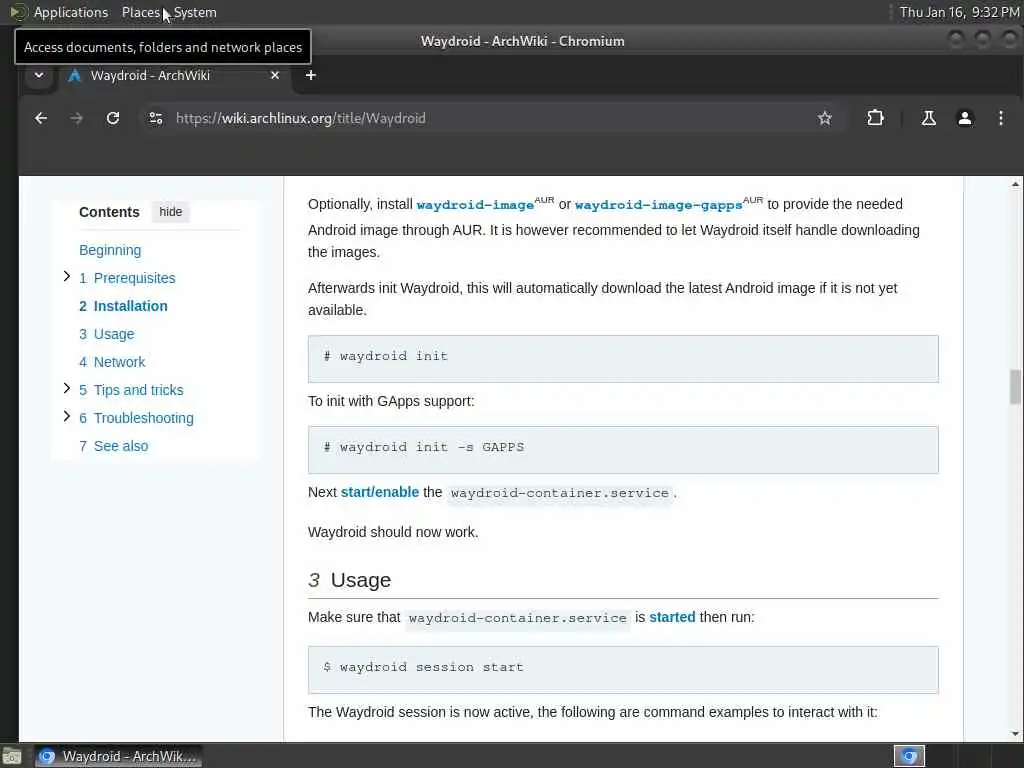The width and height of the screenshot is (1024, 768).
Task: Expand the Prerequisites section chevron
Action: (x=67, y=277)
